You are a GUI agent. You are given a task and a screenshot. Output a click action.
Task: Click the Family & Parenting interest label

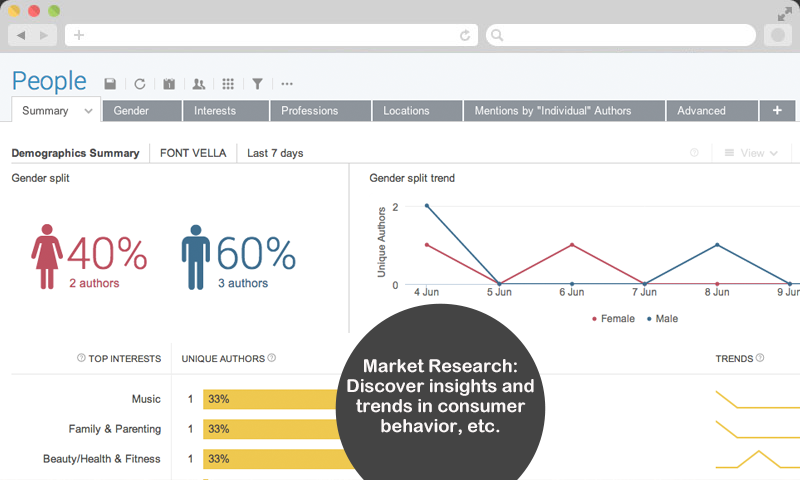pyautogui.click(x=115, y=429)
